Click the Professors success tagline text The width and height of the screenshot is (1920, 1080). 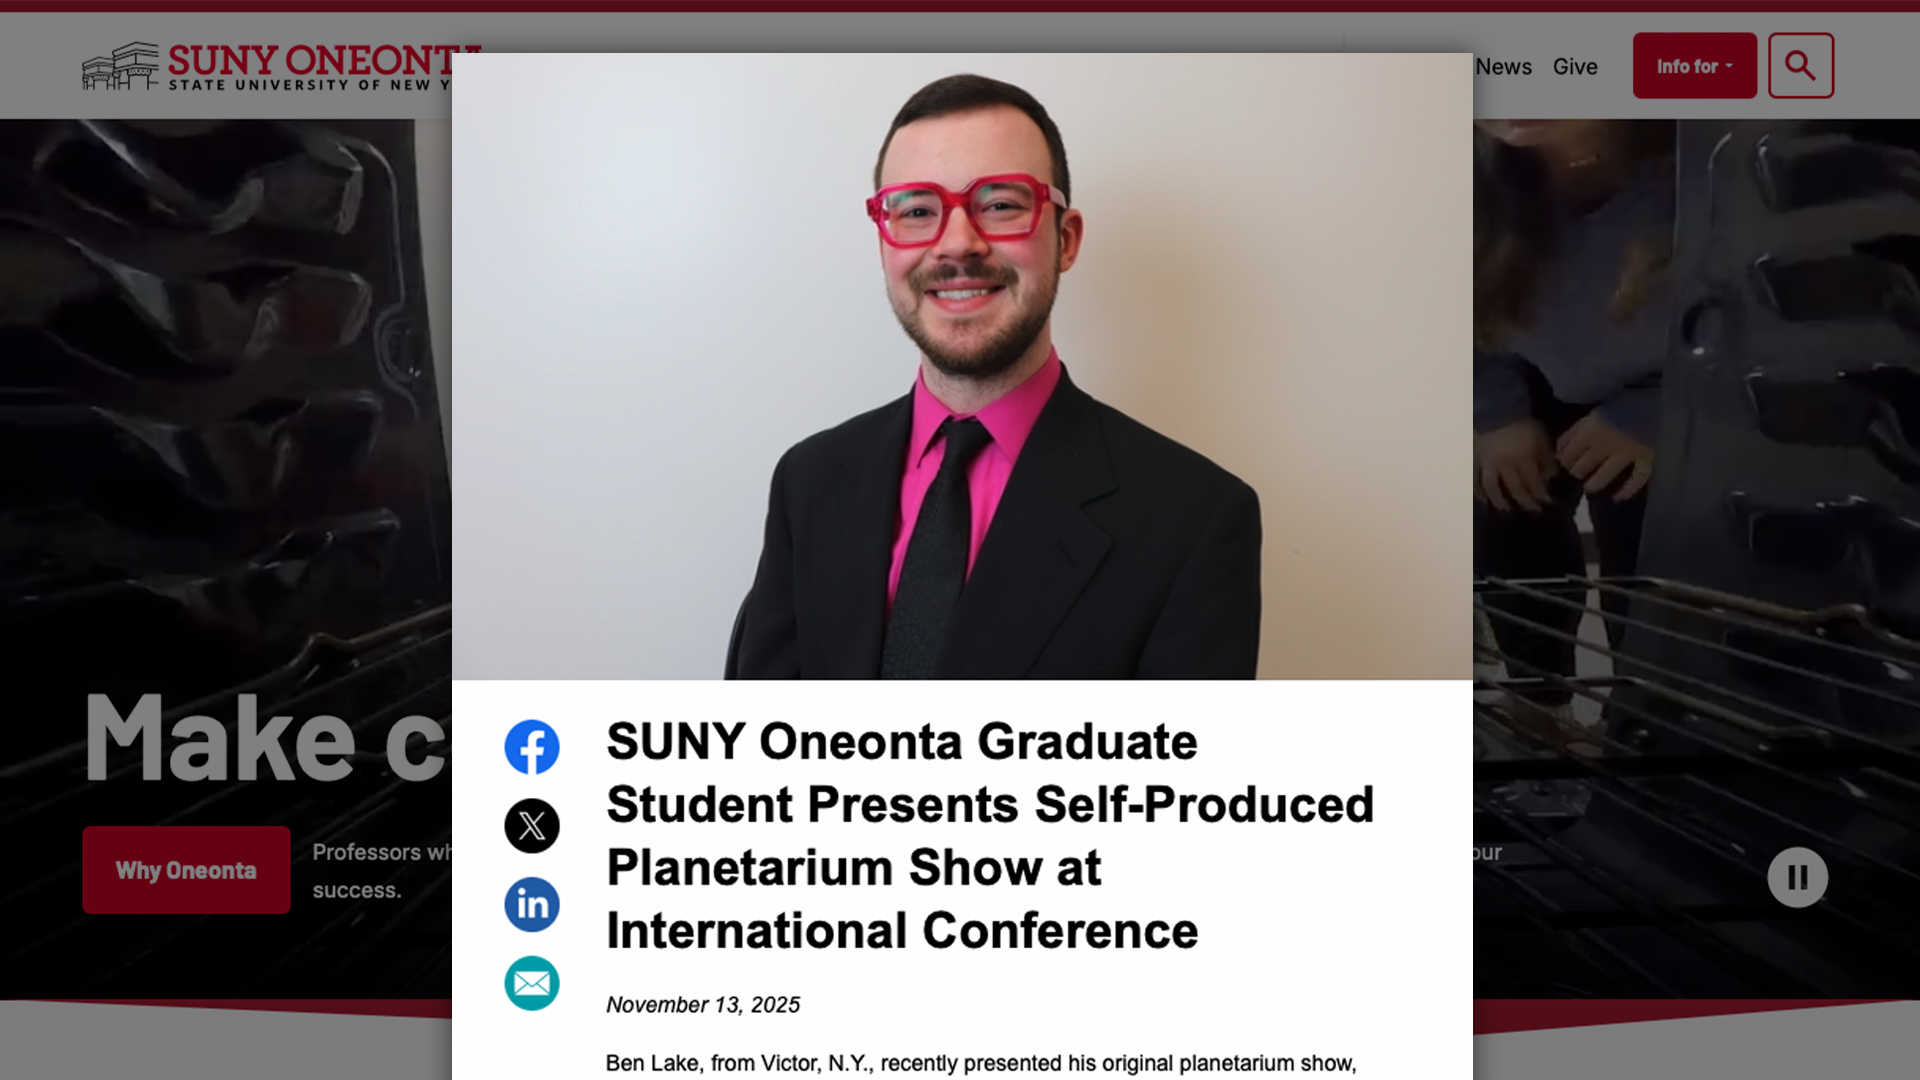381,871
